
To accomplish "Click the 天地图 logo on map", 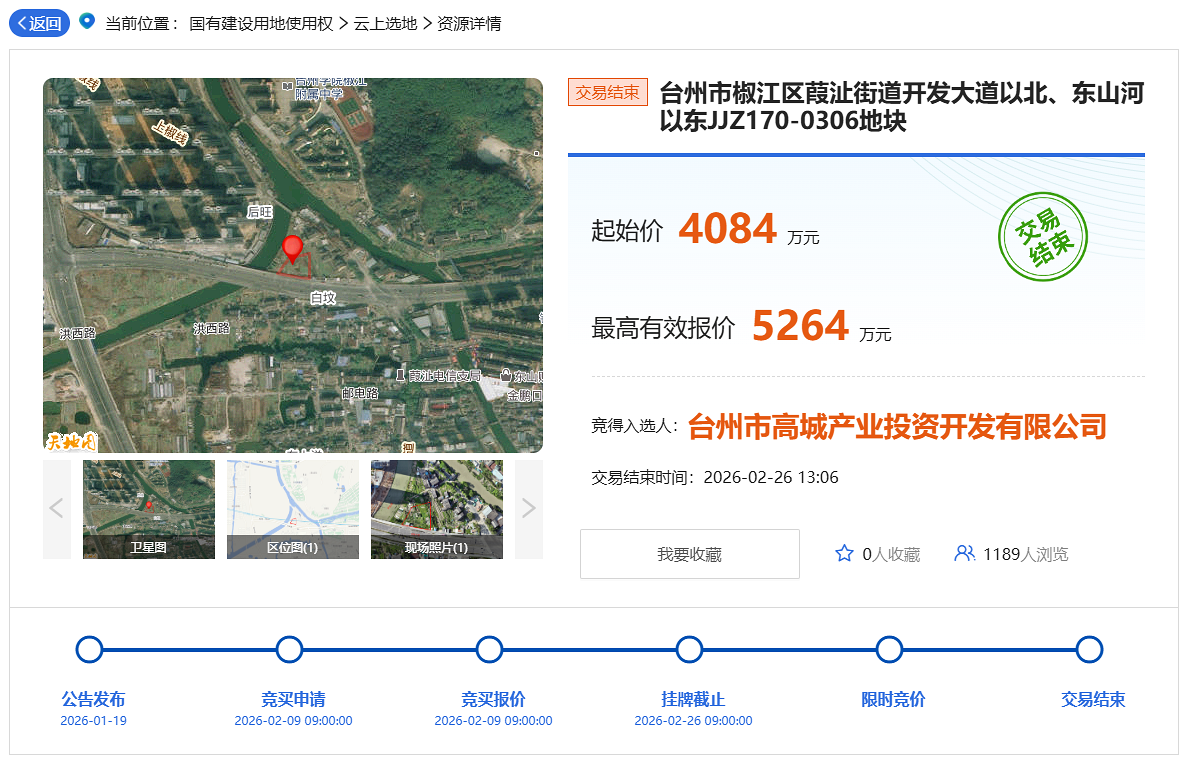I will tap(71, 441).
